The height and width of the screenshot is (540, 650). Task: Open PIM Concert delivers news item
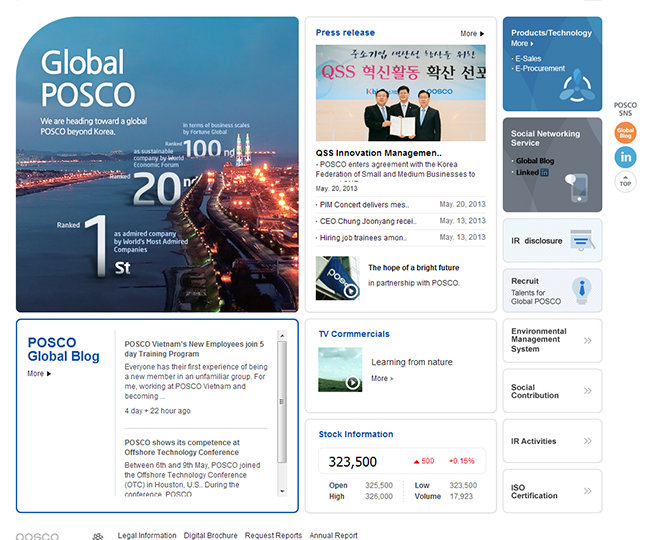[x=364, y=205]
